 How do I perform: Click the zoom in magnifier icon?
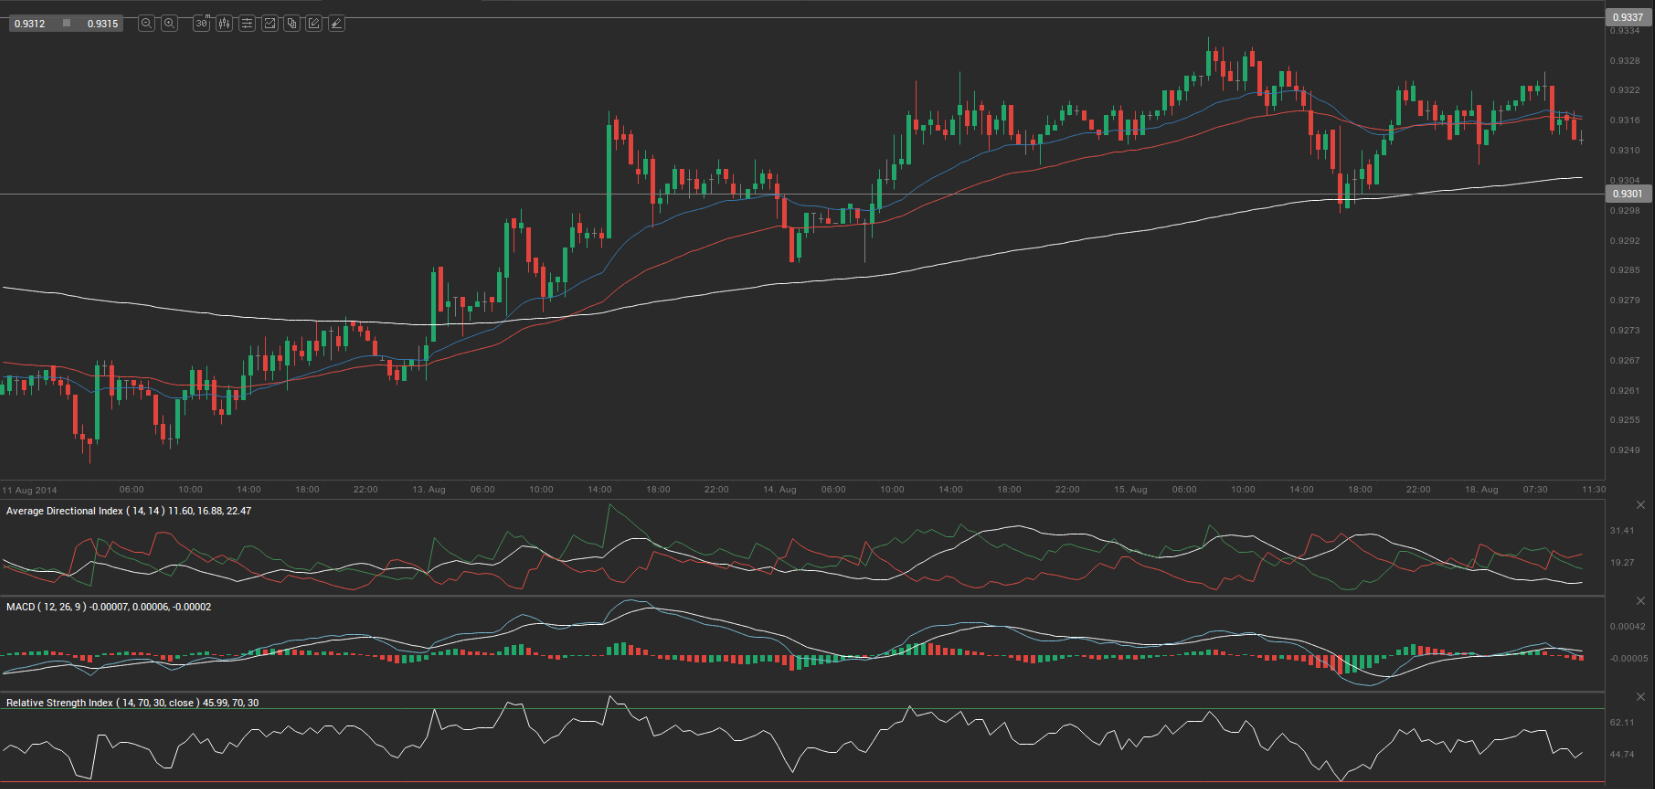(169, 23)
